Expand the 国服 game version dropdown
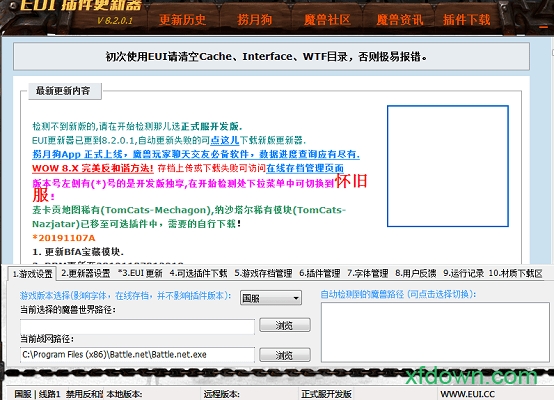The height and width of the screenshot is (400, 554). pos(271,298)
